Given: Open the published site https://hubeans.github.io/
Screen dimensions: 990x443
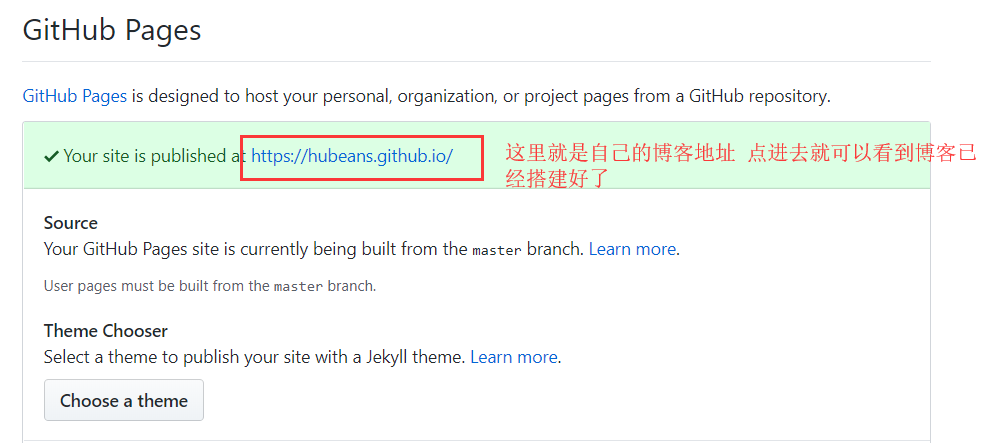Looking at the screenshot, I should click(352, 156).
